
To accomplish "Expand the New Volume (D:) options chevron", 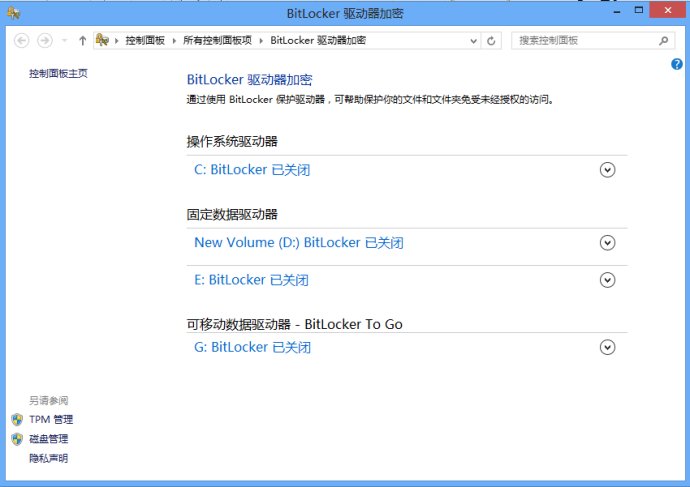I will [607, 242].
